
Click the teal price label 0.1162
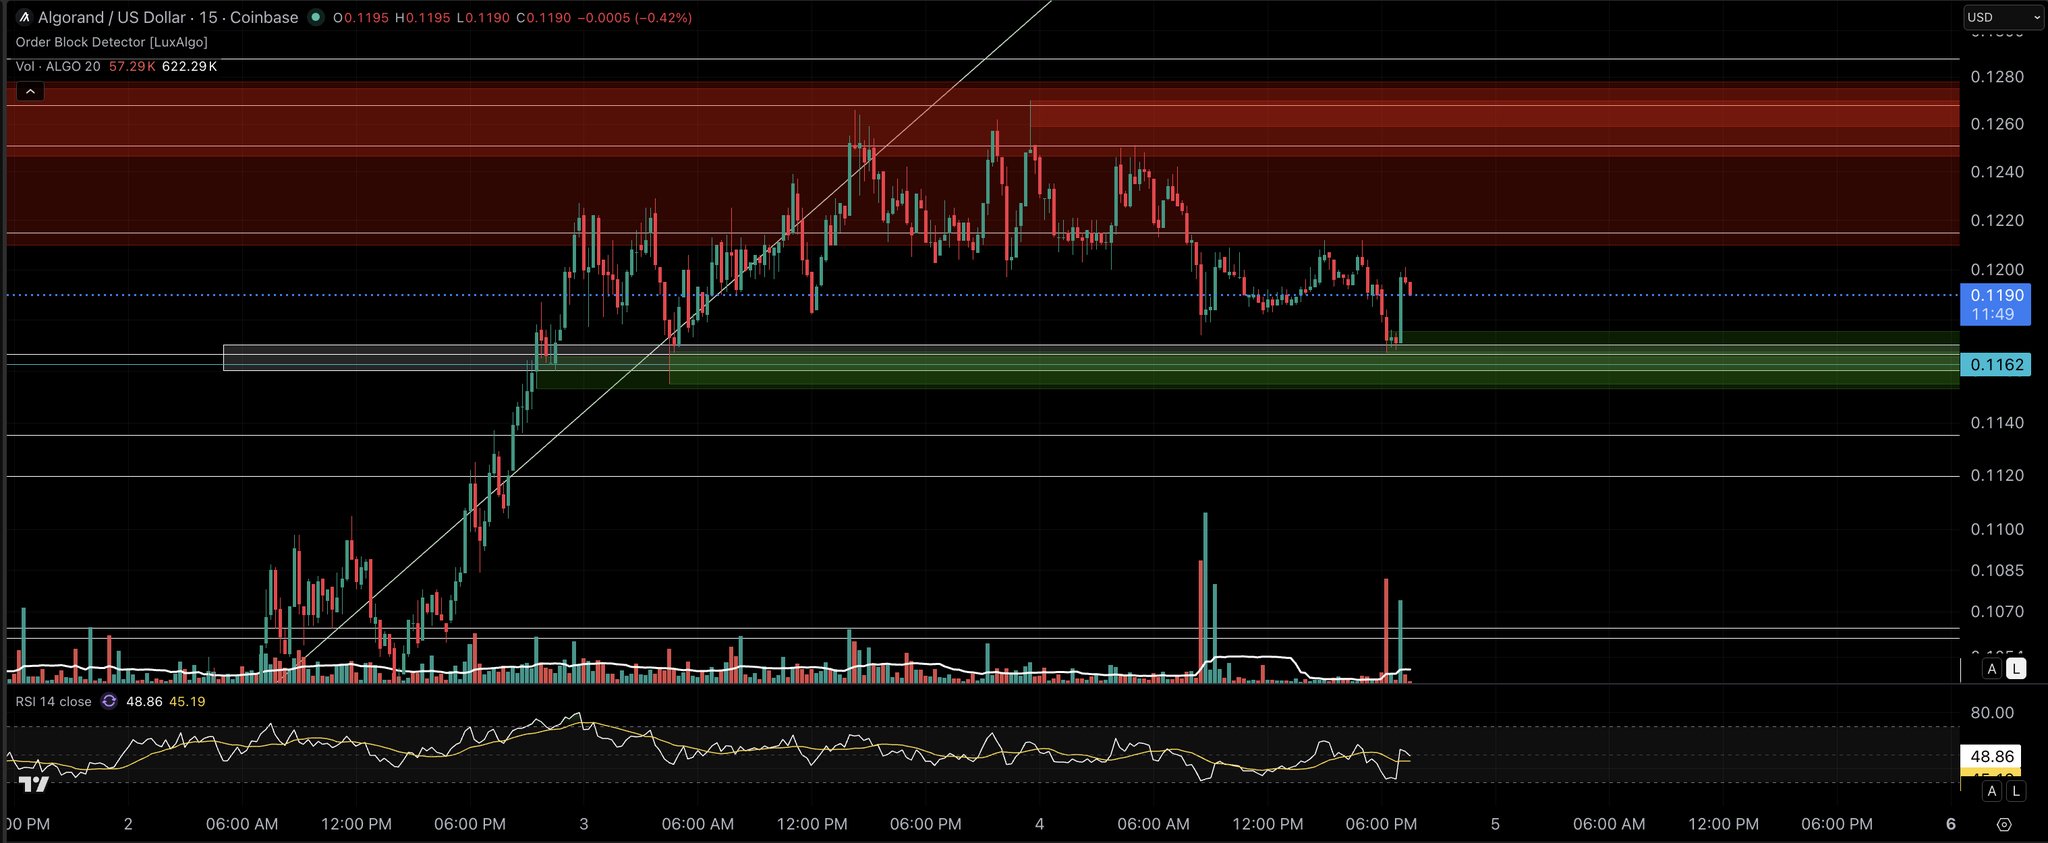click(1996, 365)
